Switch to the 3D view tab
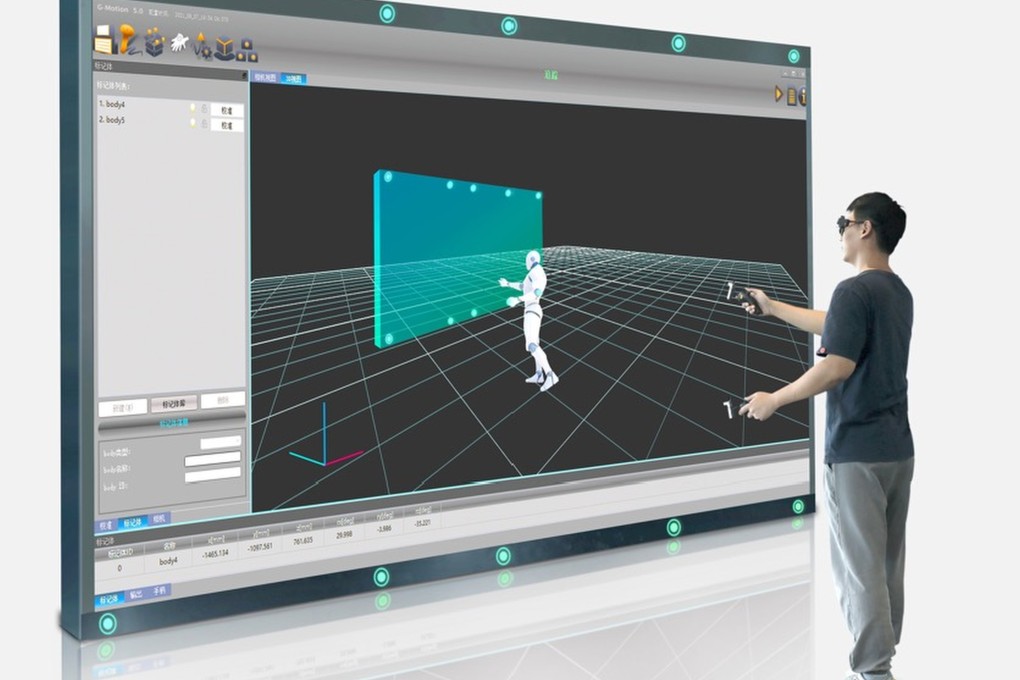The image size is (1020, 680). (x=293, y=78)
